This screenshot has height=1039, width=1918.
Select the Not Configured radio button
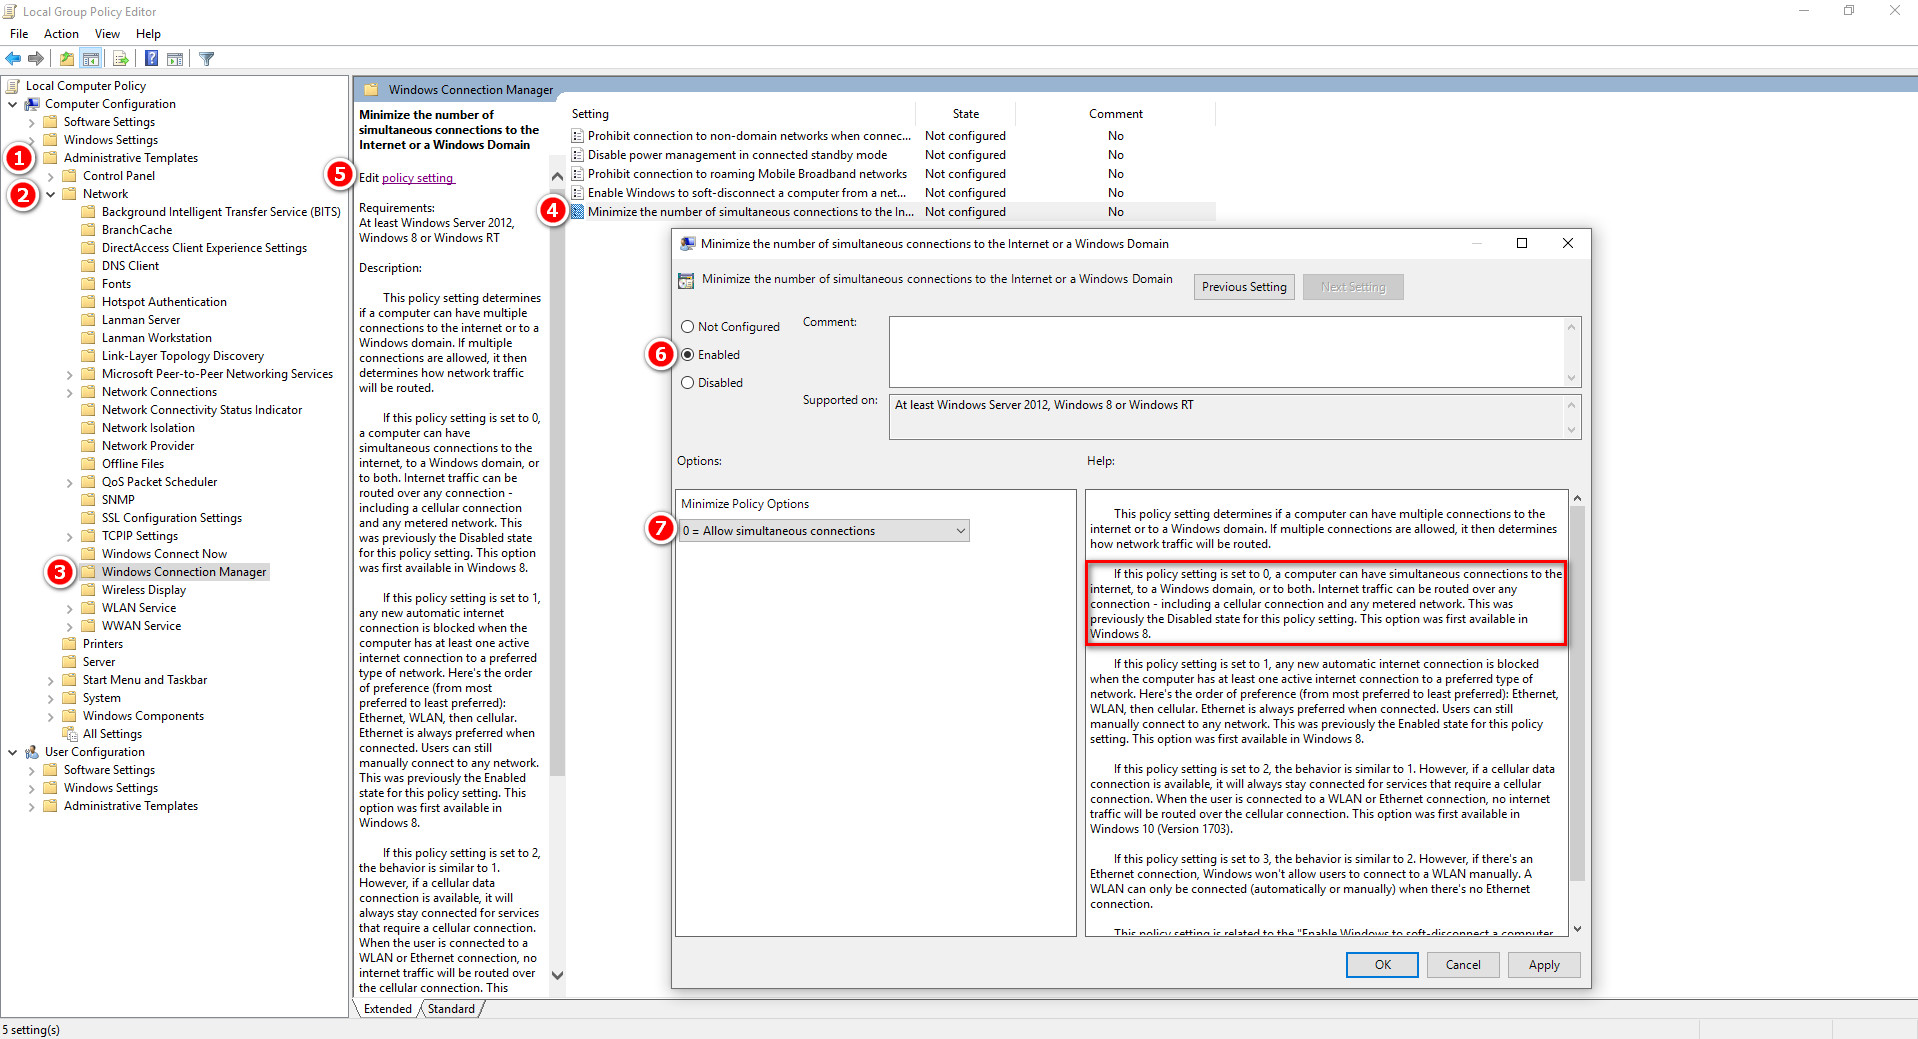(688, 327)
